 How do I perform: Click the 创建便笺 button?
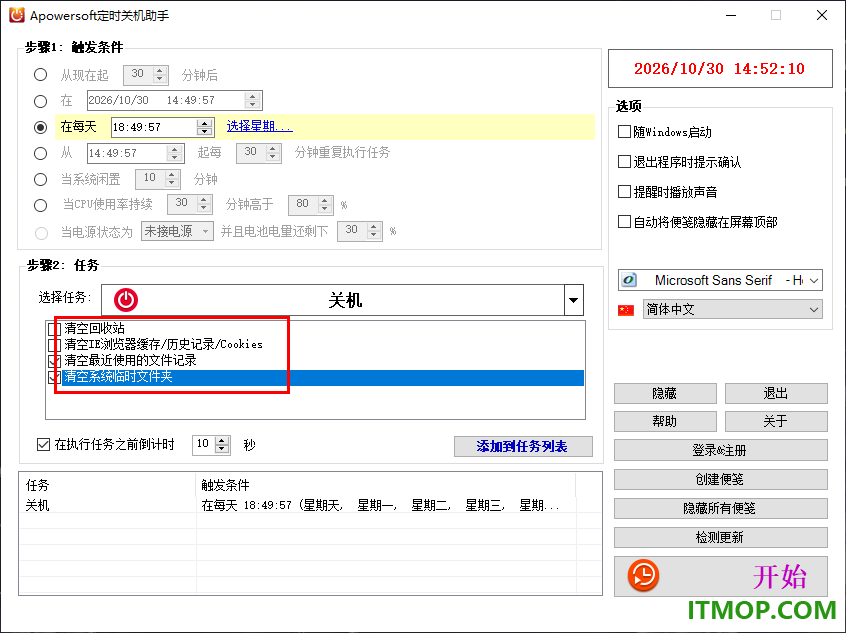click(720, 479)
